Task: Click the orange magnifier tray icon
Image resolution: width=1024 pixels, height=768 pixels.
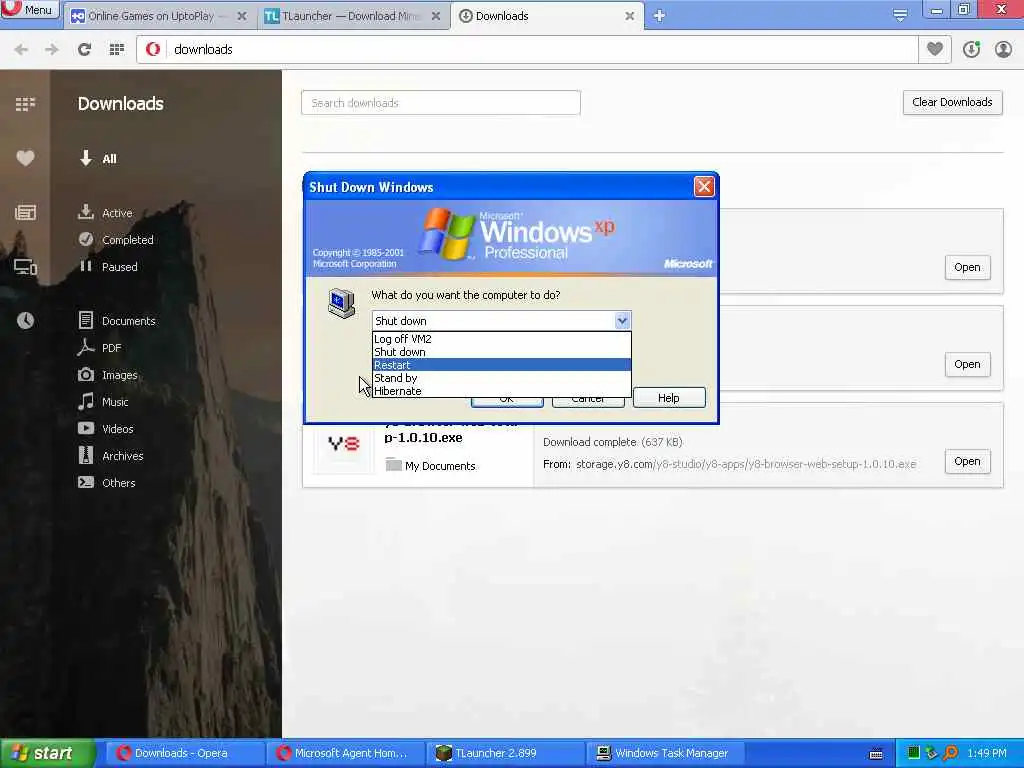Action: pos(950,753)
